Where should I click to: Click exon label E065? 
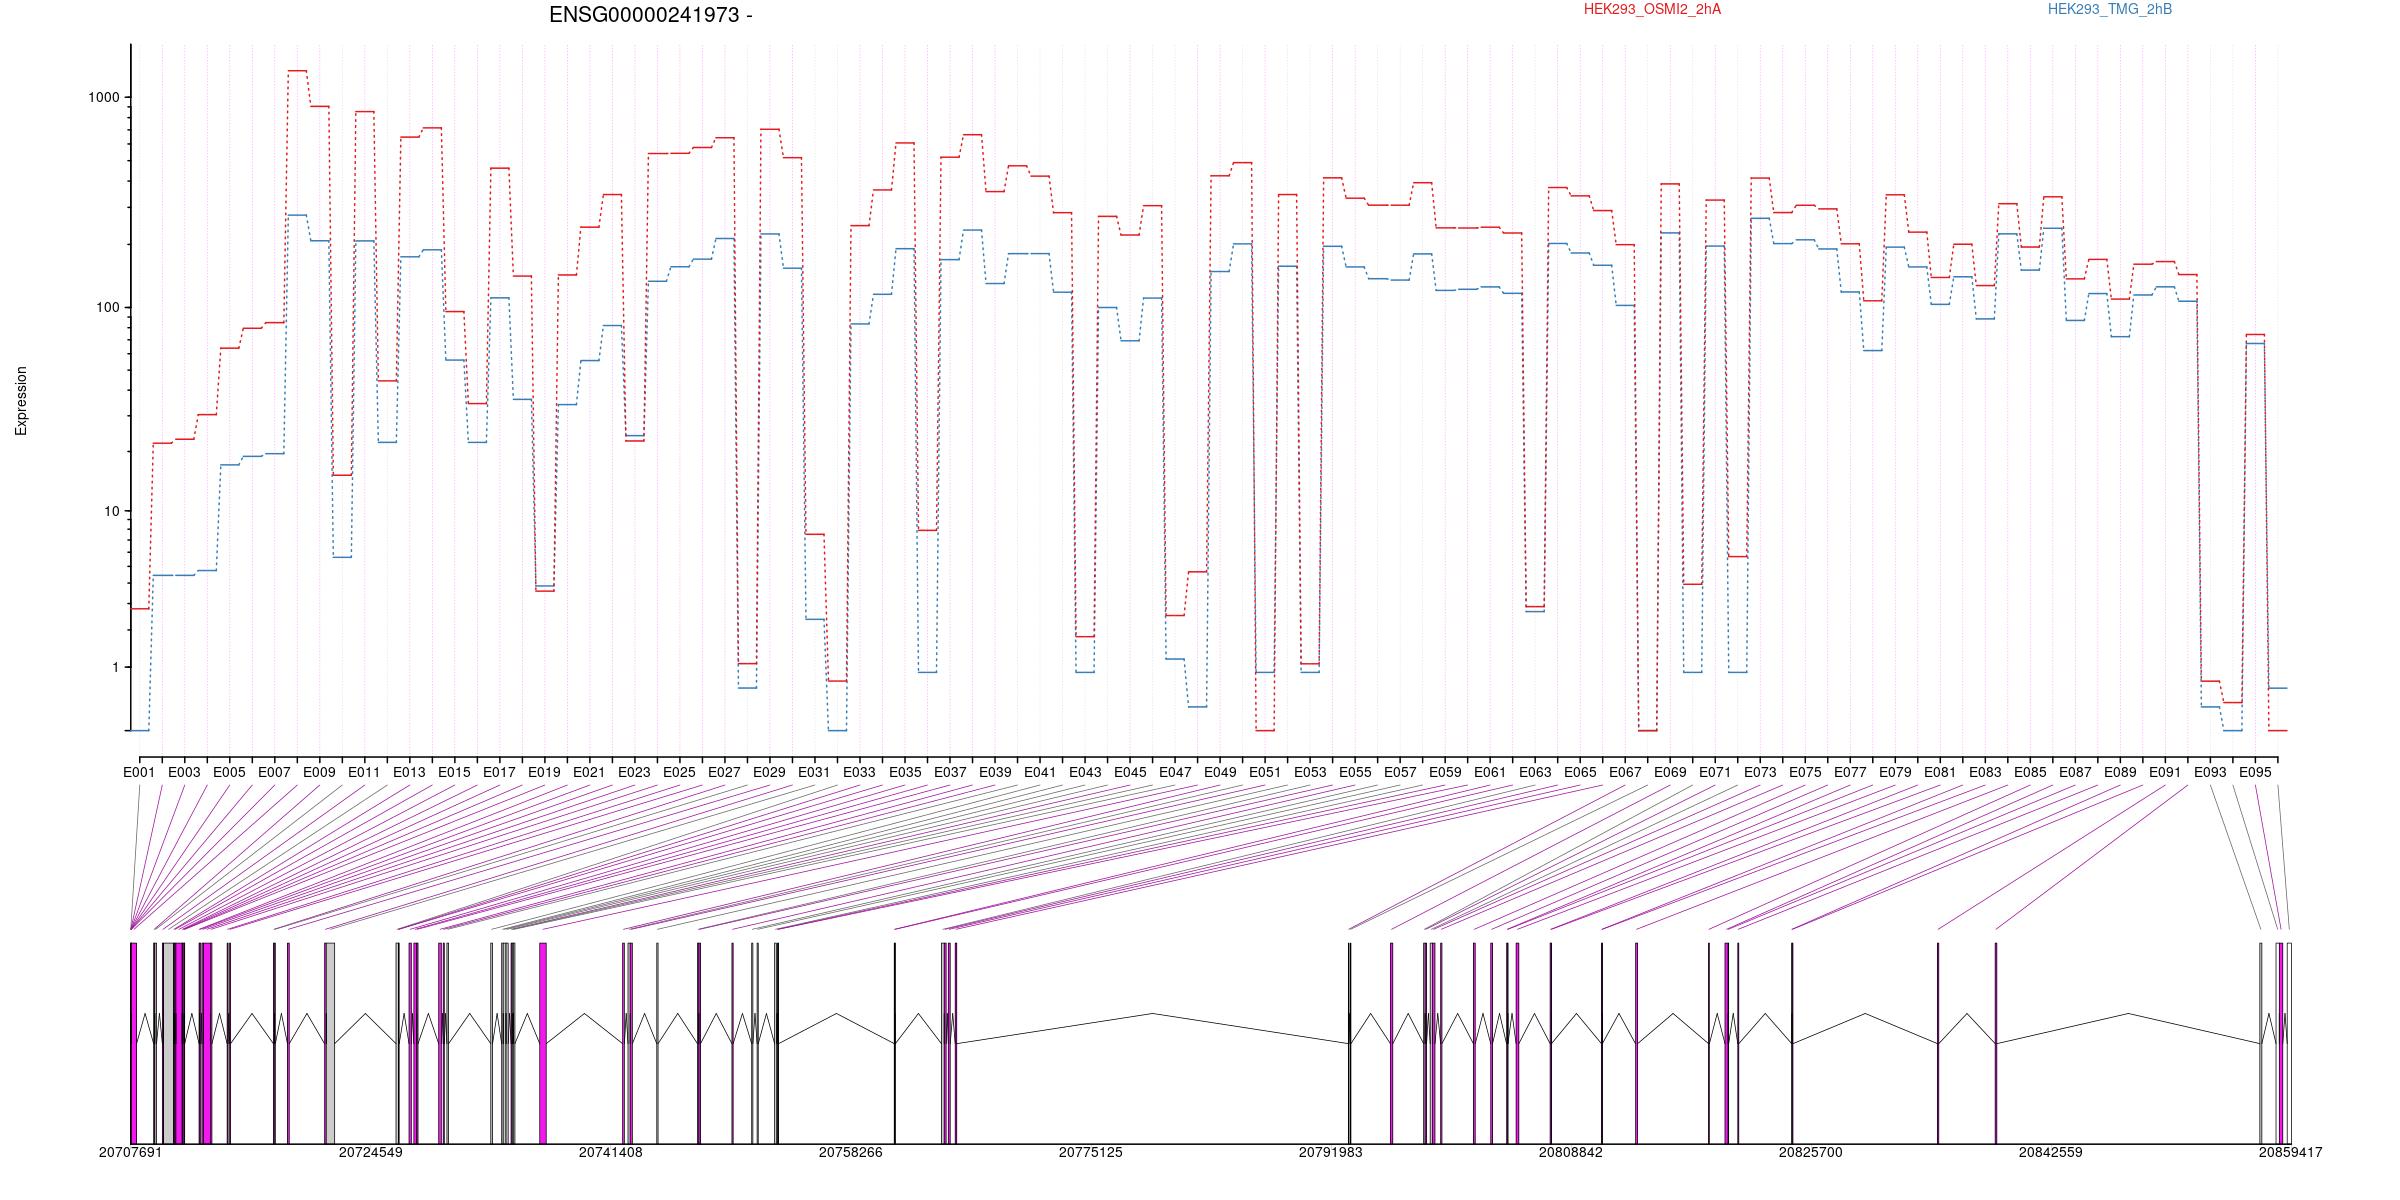click(x=1580, y=772)
